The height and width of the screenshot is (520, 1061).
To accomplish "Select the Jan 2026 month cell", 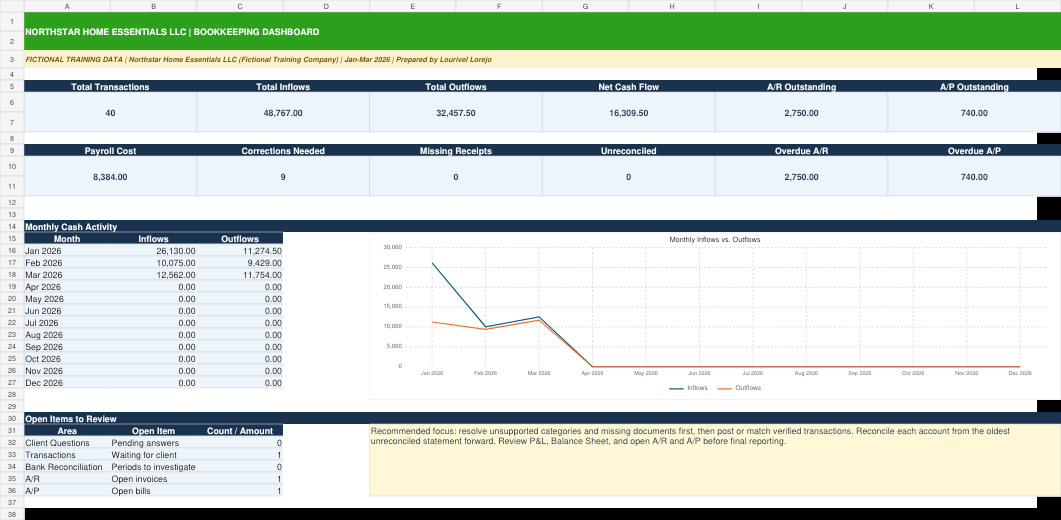I will click(x=67, y=251).
